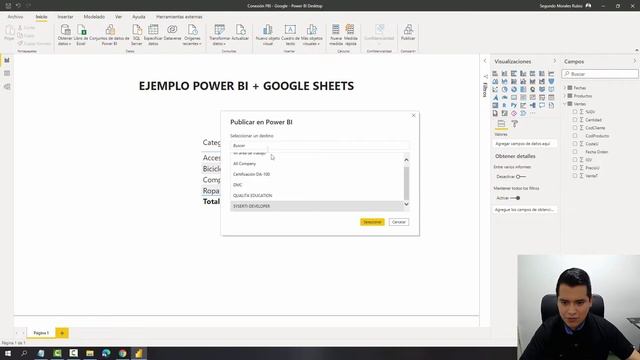The image size is (640, 360).
Task: Expand the Filtros pane
Action: [x=485, y=61]
